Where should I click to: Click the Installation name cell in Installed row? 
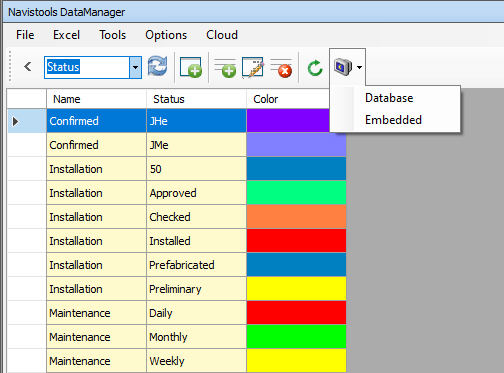click(96, 241)
